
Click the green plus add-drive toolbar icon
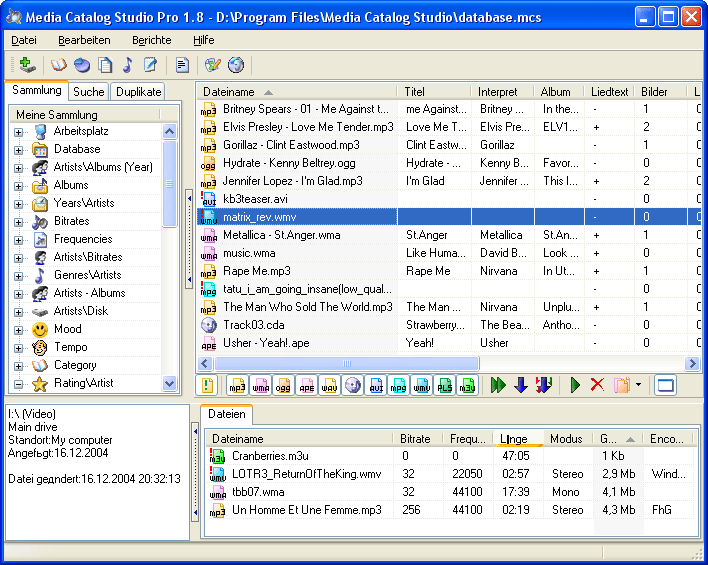[x=26, y=65]
